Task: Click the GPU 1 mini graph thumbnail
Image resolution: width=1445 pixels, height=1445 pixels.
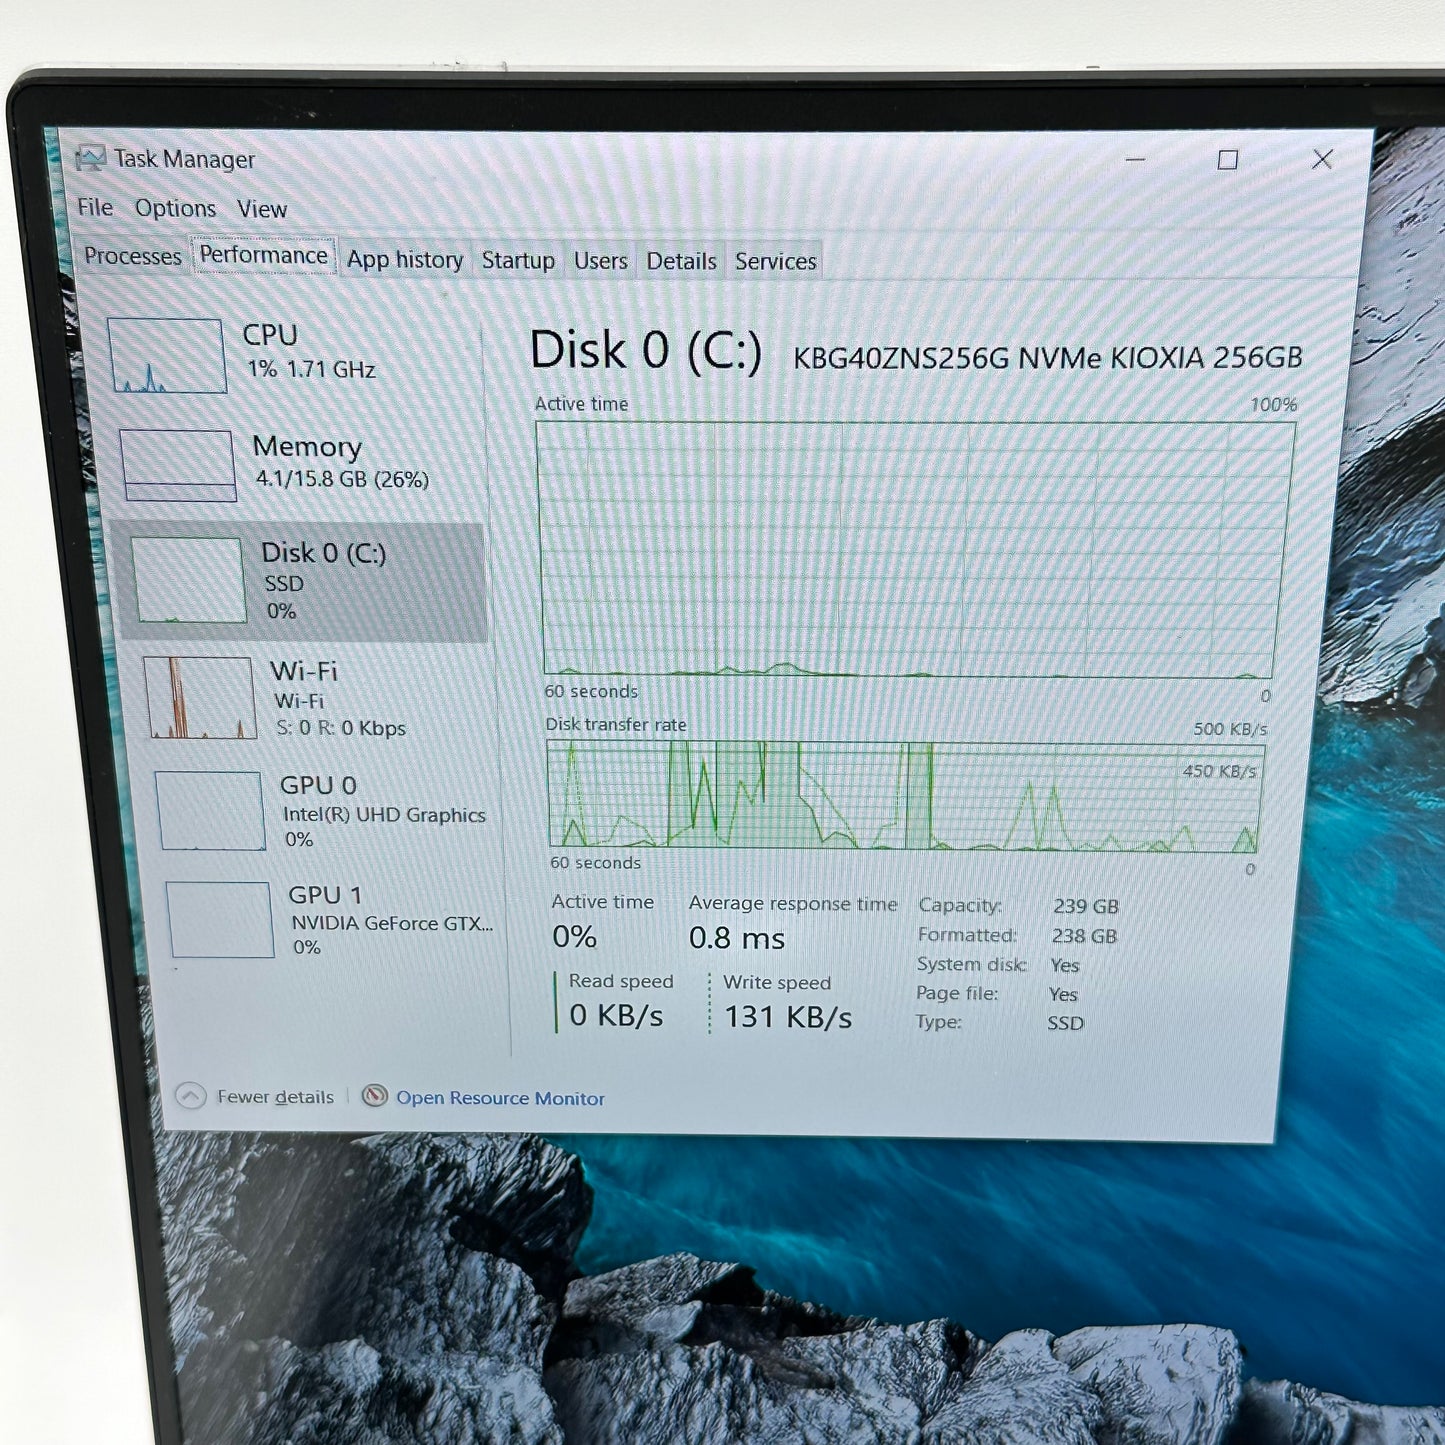Action: 221,920
